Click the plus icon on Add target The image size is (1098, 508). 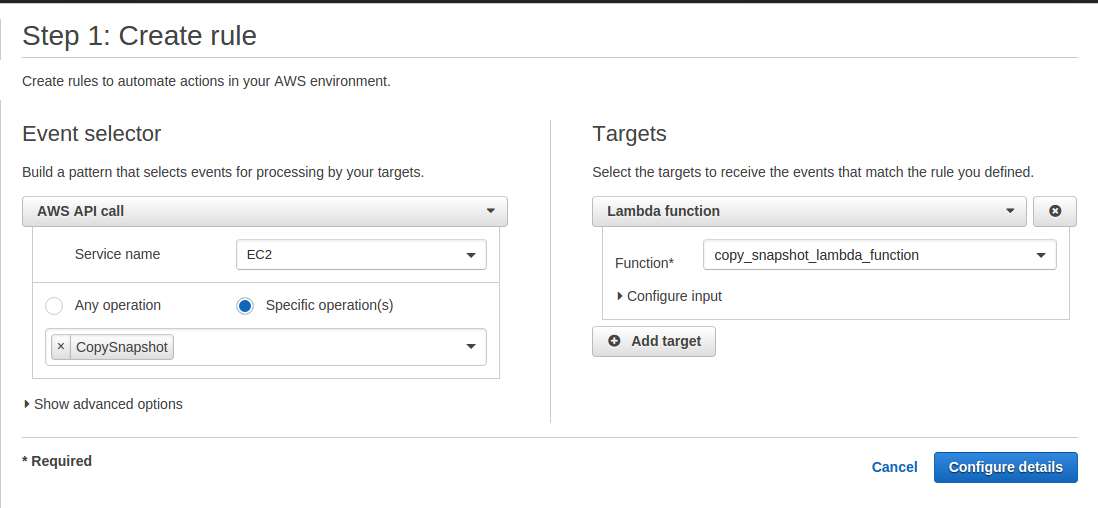click(614, 341)
